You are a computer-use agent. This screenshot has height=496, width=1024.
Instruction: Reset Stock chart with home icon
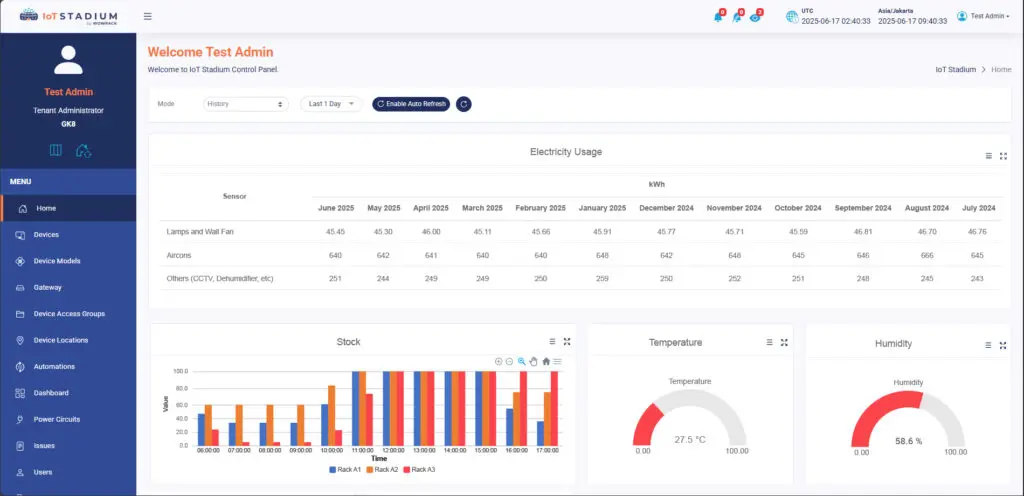pyautogui.click(x=546, y=361)
